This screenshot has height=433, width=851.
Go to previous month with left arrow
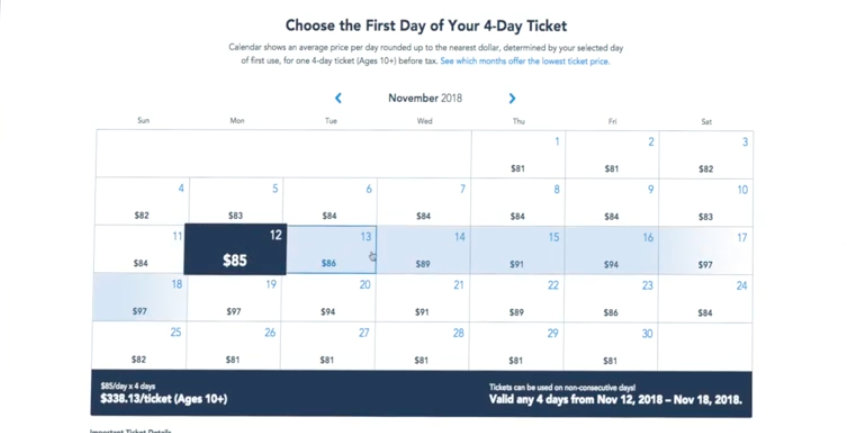(x=339, y=98)
